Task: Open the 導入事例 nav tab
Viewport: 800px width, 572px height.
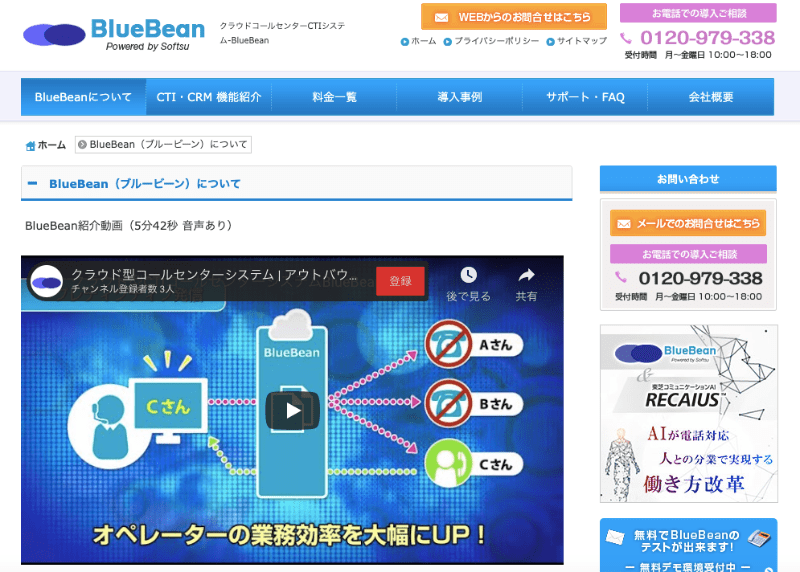Action: pyautogui.click(x=460, y=97)
